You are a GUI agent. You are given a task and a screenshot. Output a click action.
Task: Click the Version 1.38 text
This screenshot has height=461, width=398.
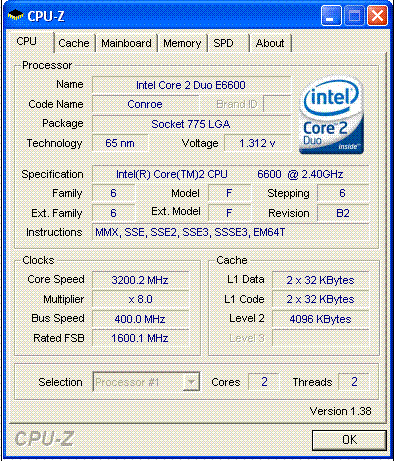(x=340, y=411)
